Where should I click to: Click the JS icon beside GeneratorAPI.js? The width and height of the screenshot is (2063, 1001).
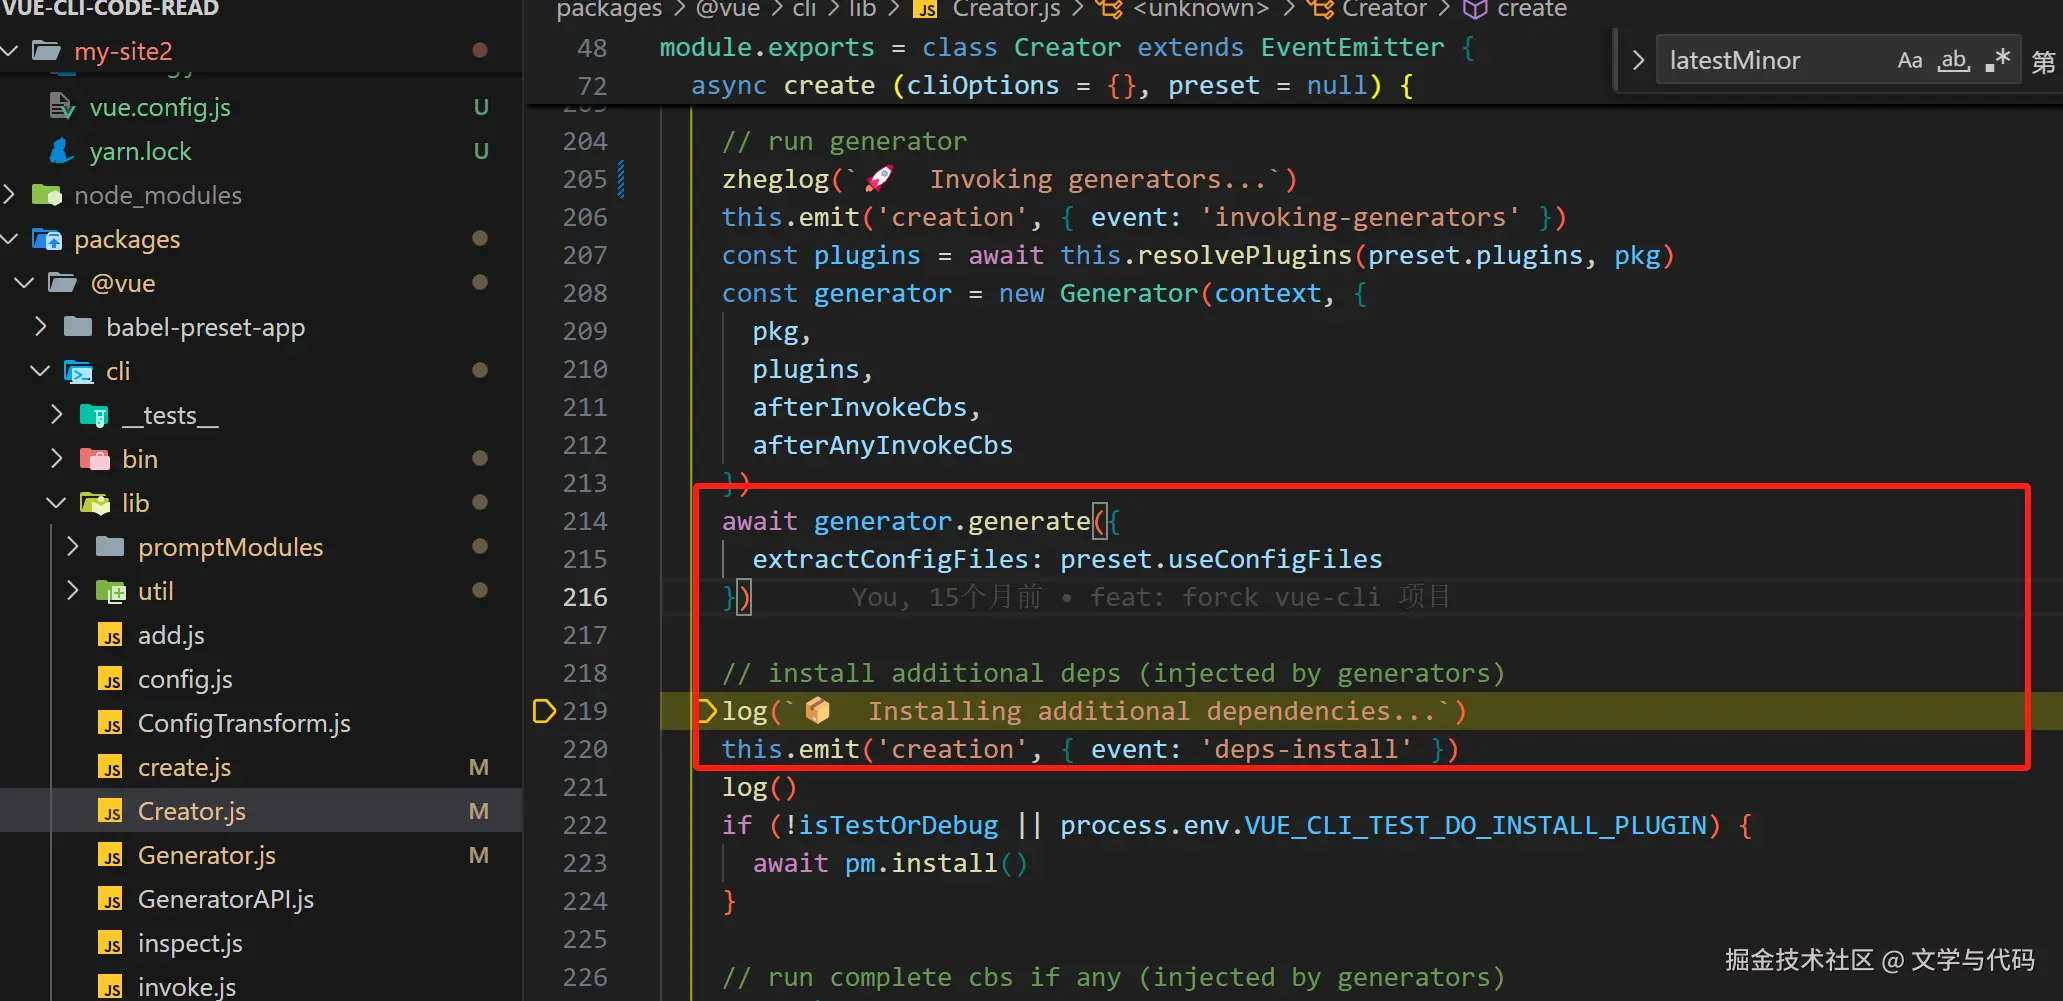click(110, 899)
